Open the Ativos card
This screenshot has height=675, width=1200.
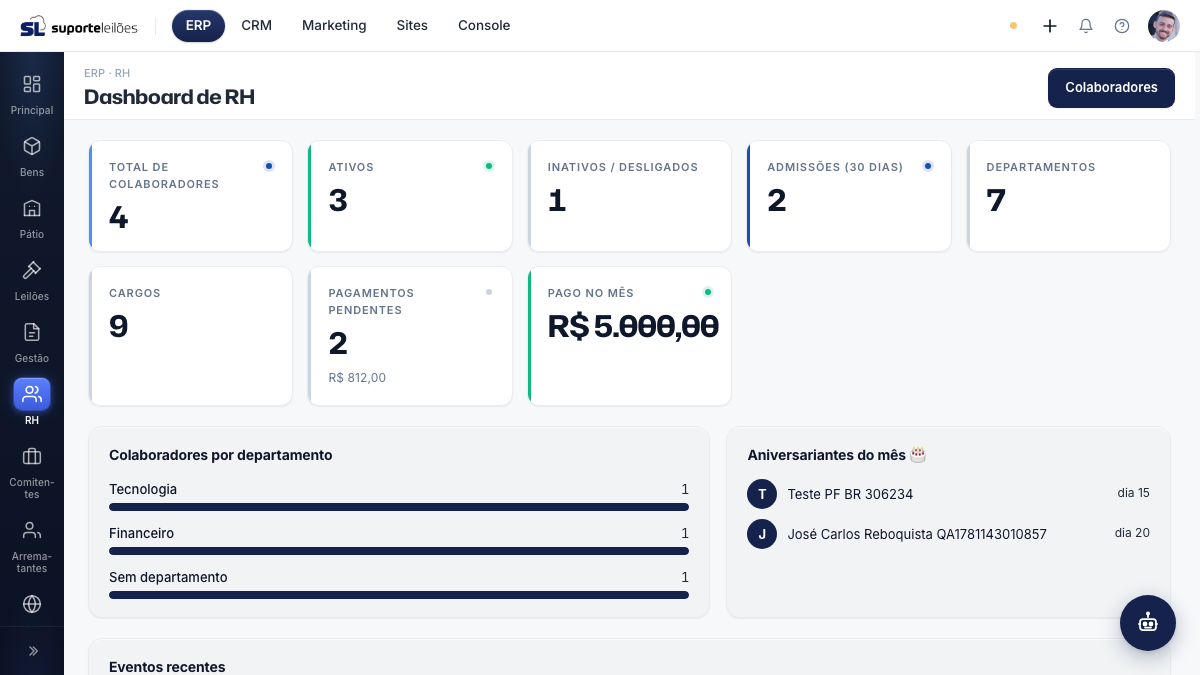tap(410, 196)
